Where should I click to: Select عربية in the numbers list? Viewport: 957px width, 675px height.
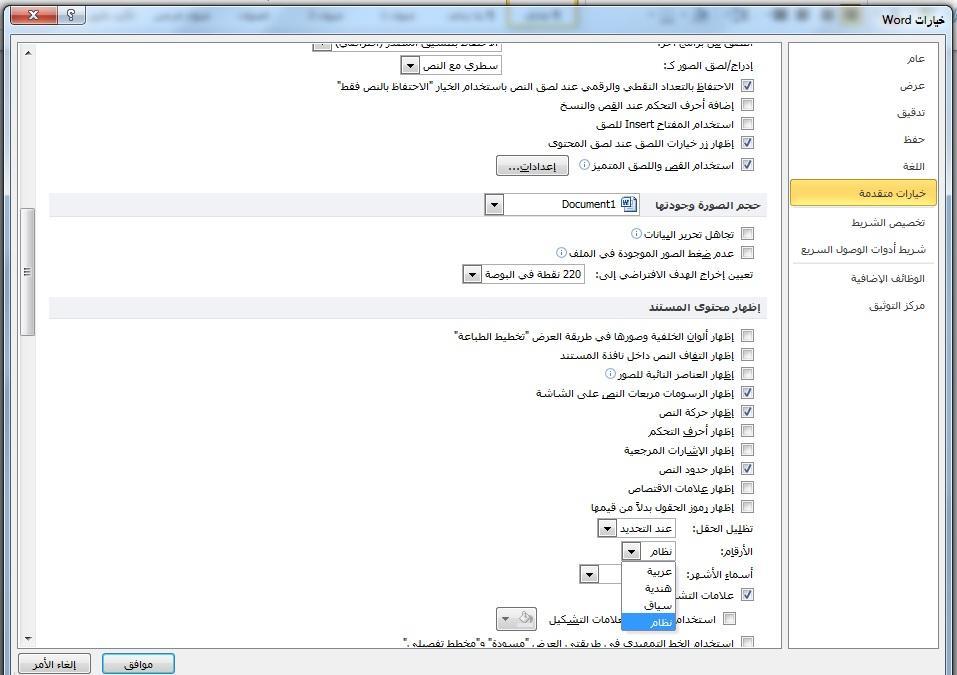648,571
